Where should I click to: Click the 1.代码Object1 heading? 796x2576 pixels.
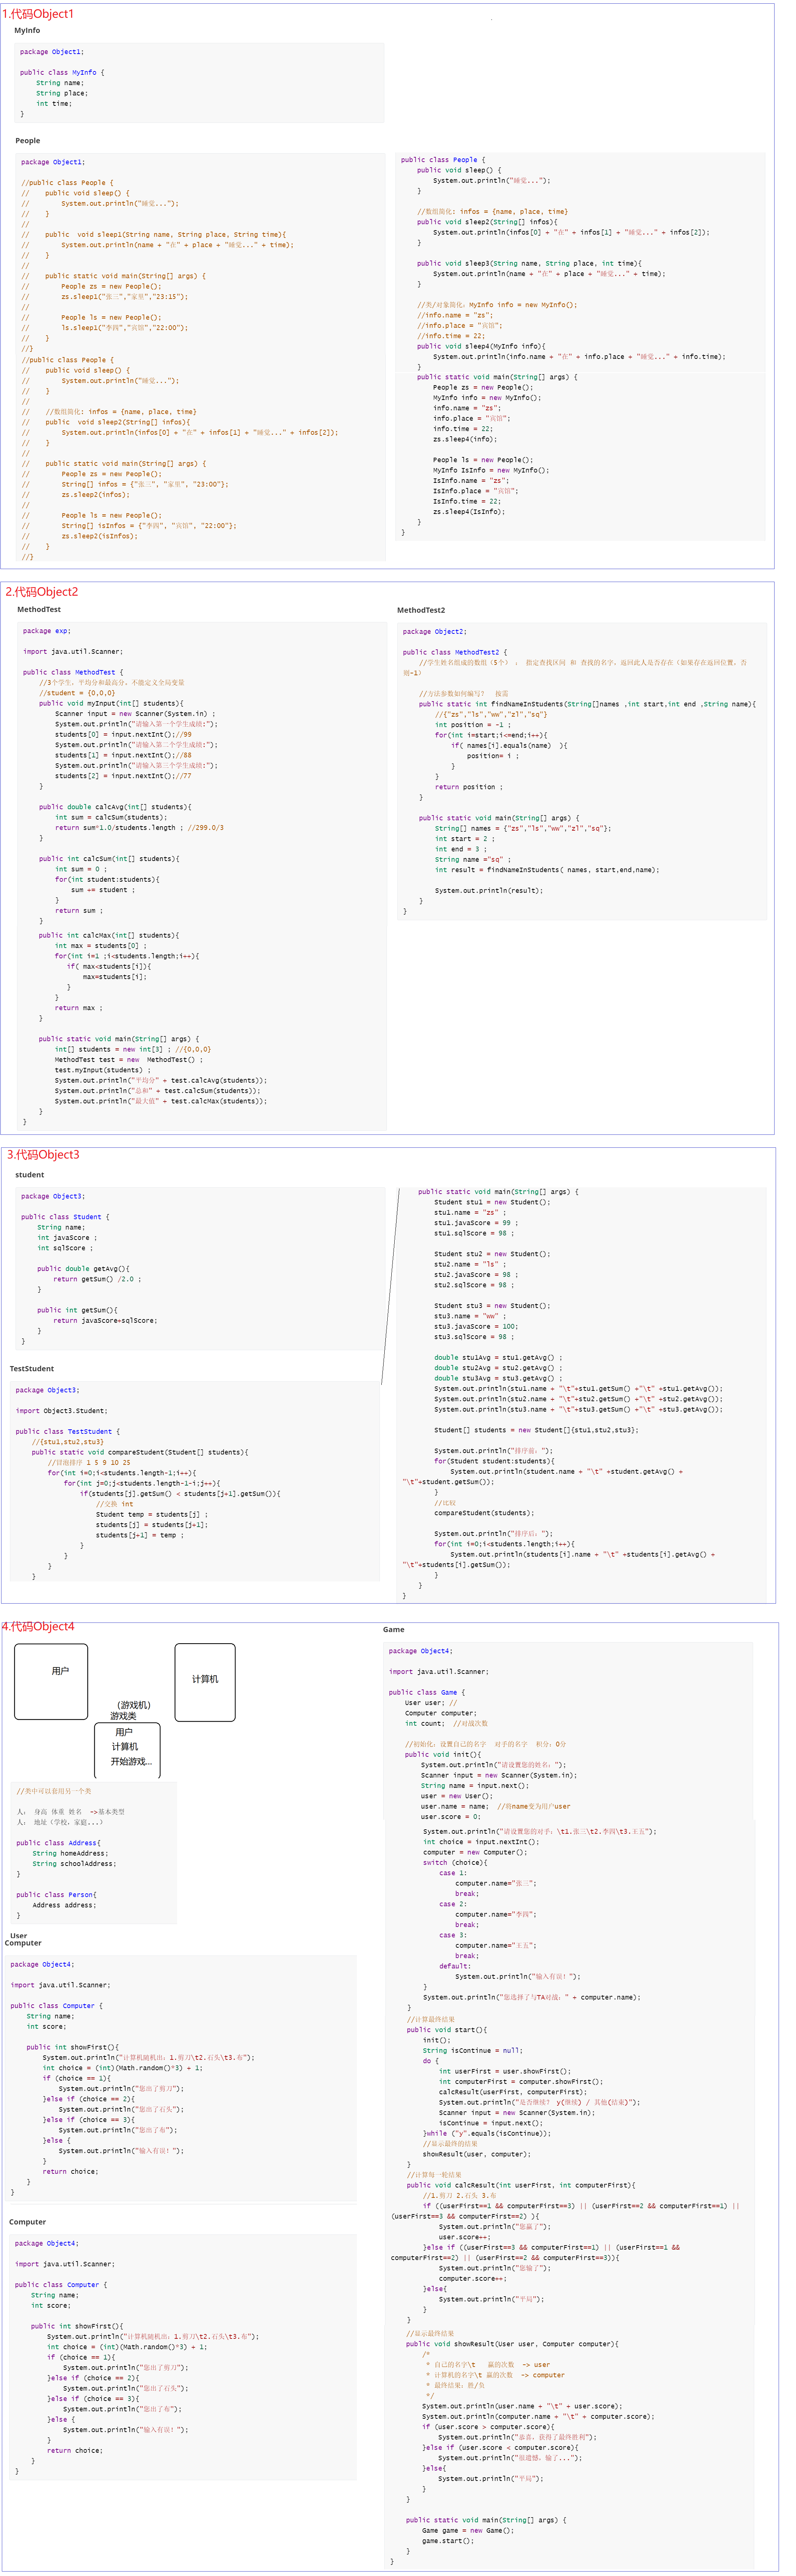(38, 14)
